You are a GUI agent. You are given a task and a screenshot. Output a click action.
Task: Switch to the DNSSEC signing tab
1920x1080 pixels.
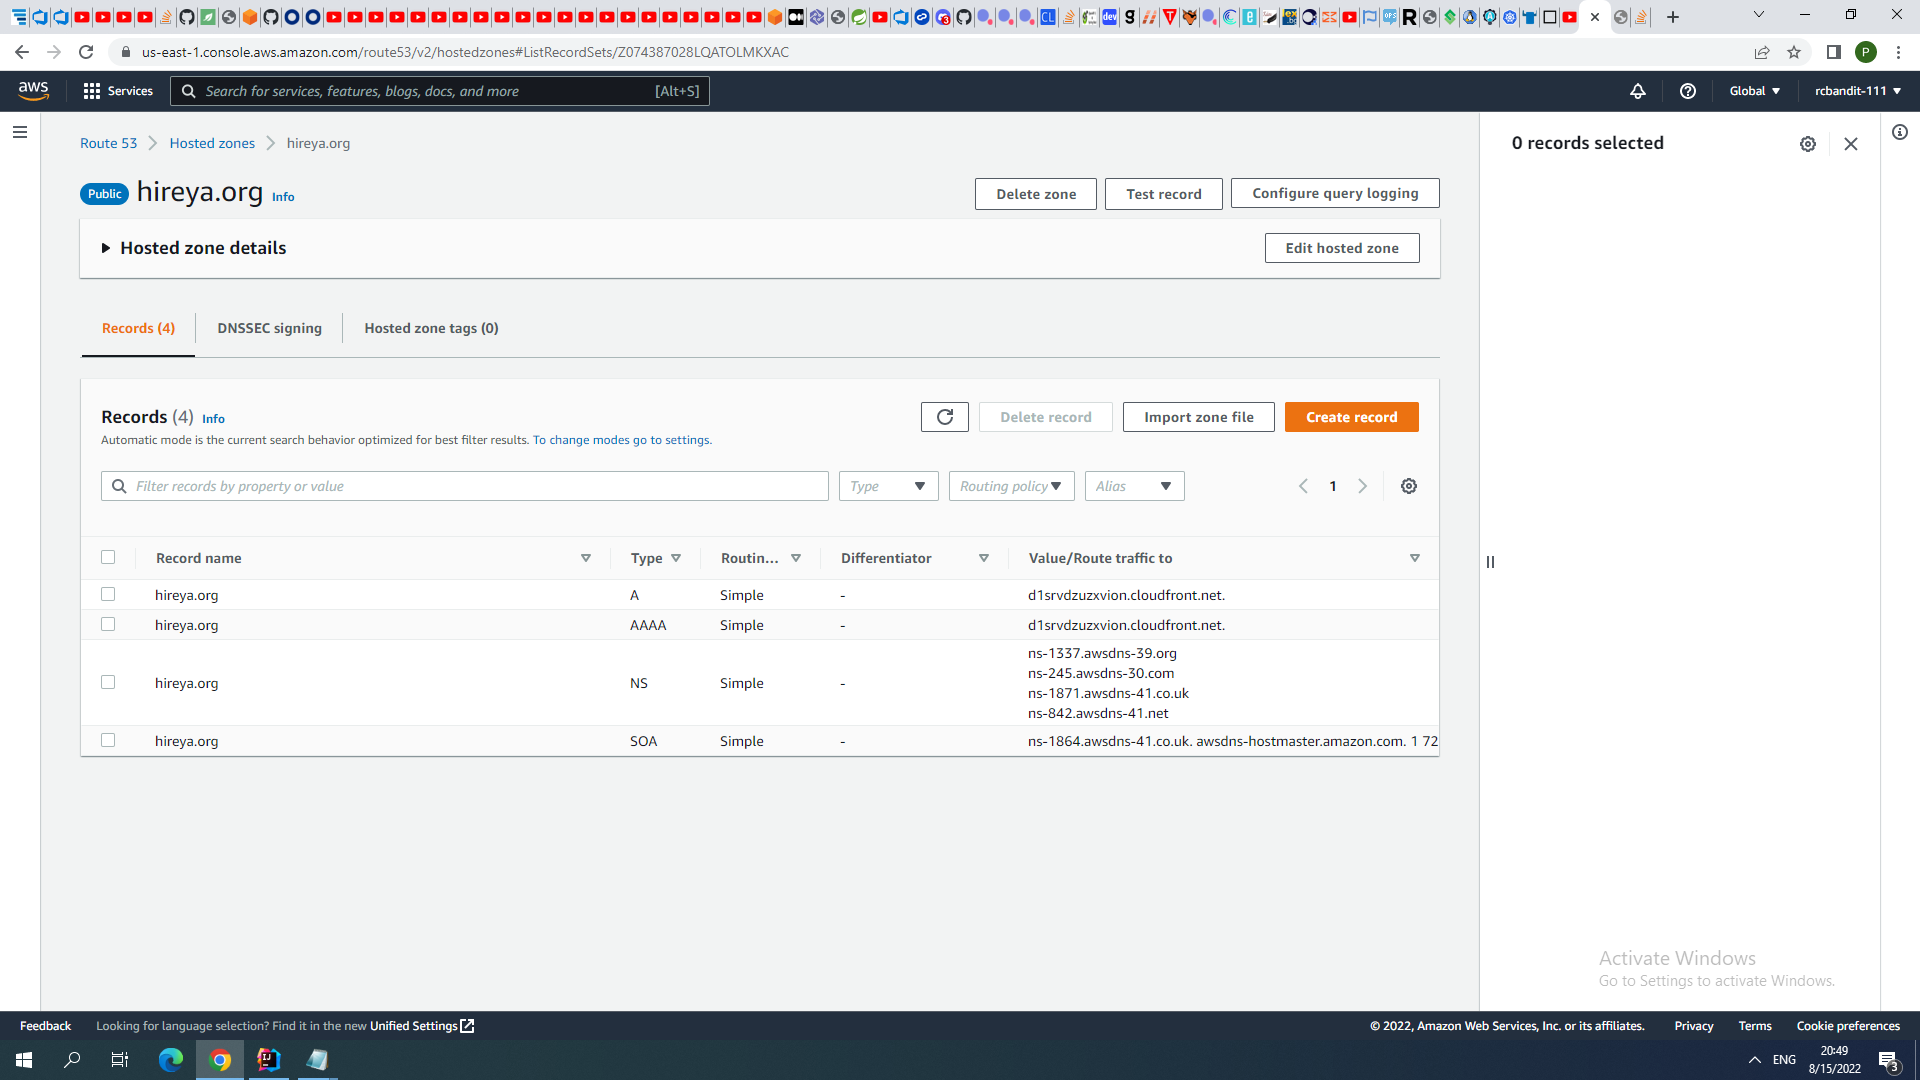269,328
